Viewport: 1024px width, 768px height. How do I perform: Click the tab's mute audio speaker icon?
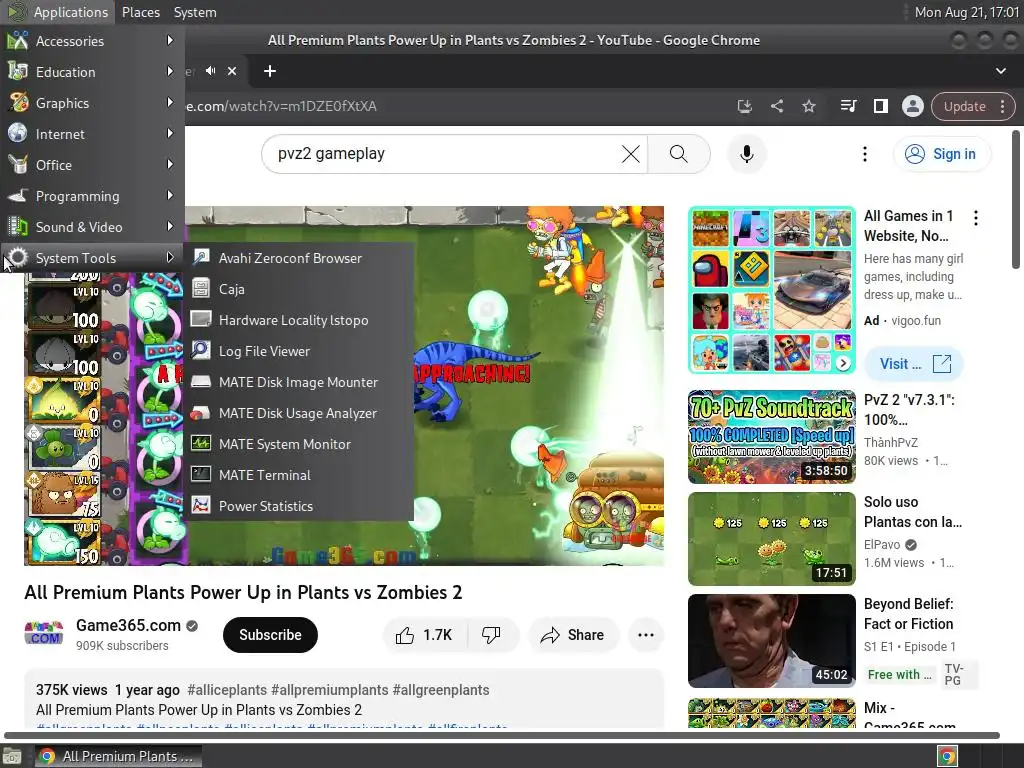click(210, 71)
